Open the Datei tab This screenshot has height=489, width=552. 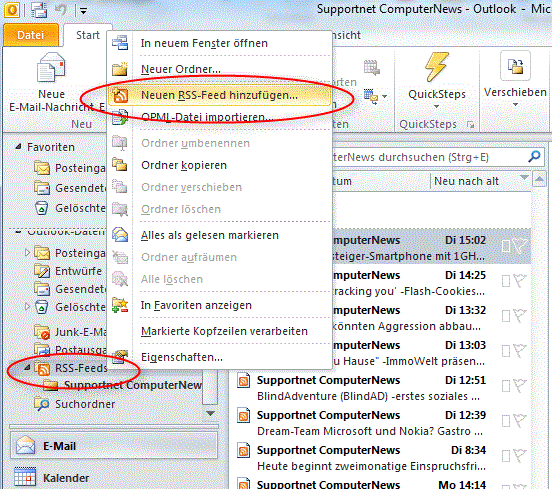tap(31, 35)
